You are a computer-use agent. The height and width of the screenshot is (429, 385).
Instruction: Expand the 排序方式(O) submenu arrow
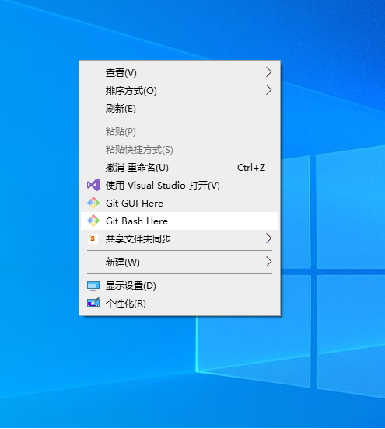point(269,90)
